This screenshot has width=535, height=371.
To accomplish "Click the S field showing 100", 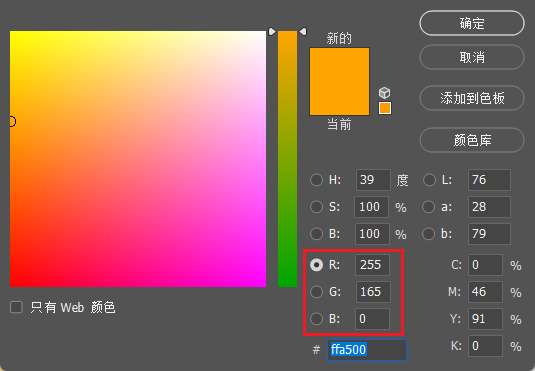I will (x=372, y=206).
